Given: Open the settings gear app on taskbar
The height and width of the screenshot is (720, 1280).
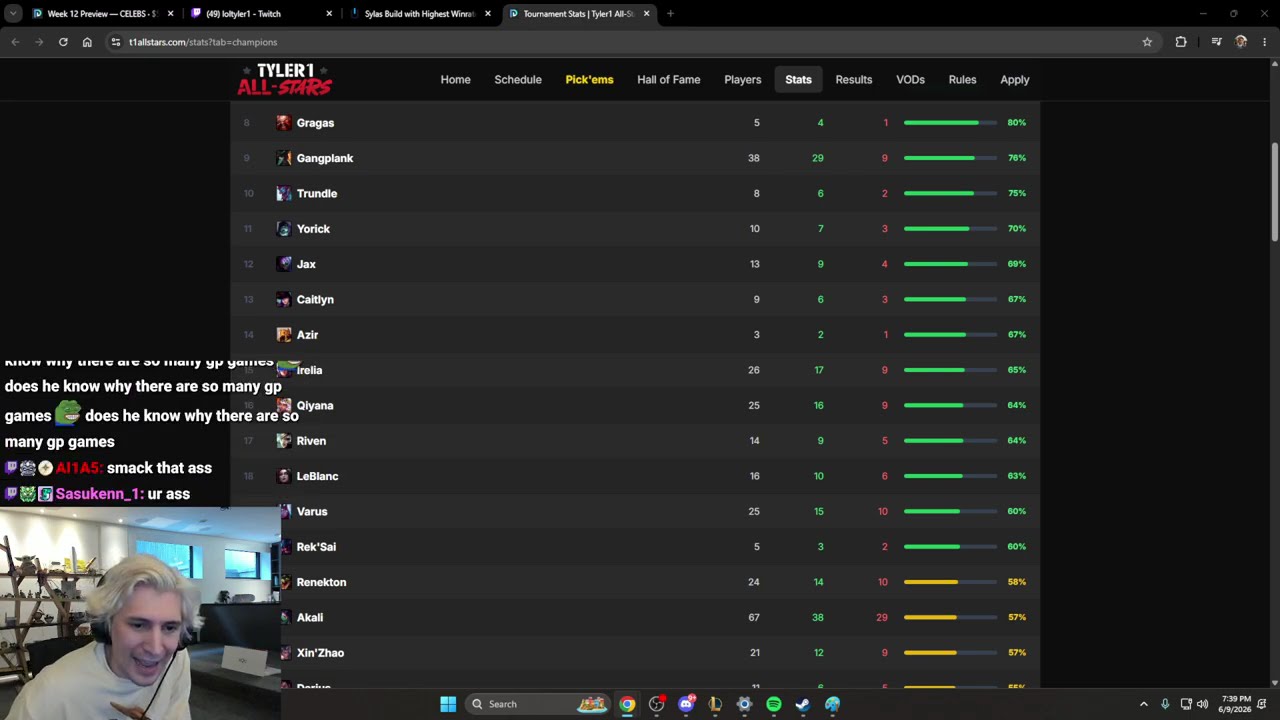Looking at the screenshot, I should [744, 704].
